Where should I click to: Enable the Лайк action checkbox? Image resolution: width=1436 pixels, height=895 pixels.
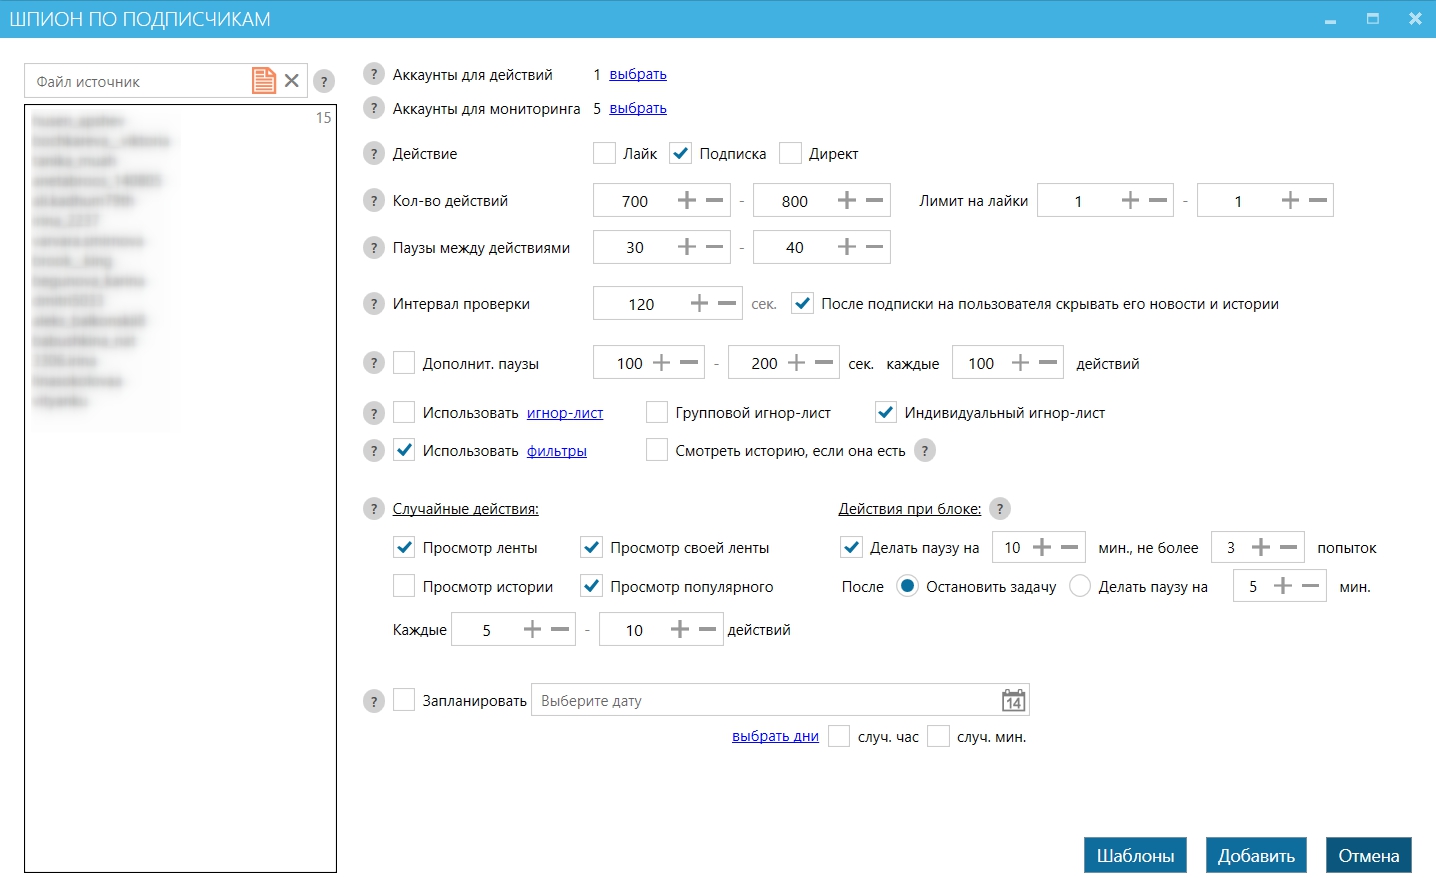[604, 153]
